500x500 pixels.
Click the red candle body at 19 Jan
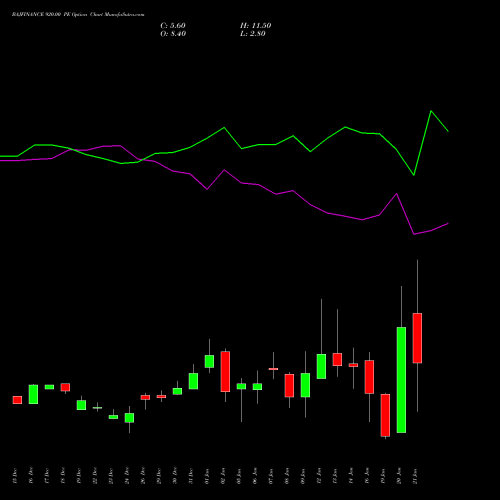click(x=385, y=415)
